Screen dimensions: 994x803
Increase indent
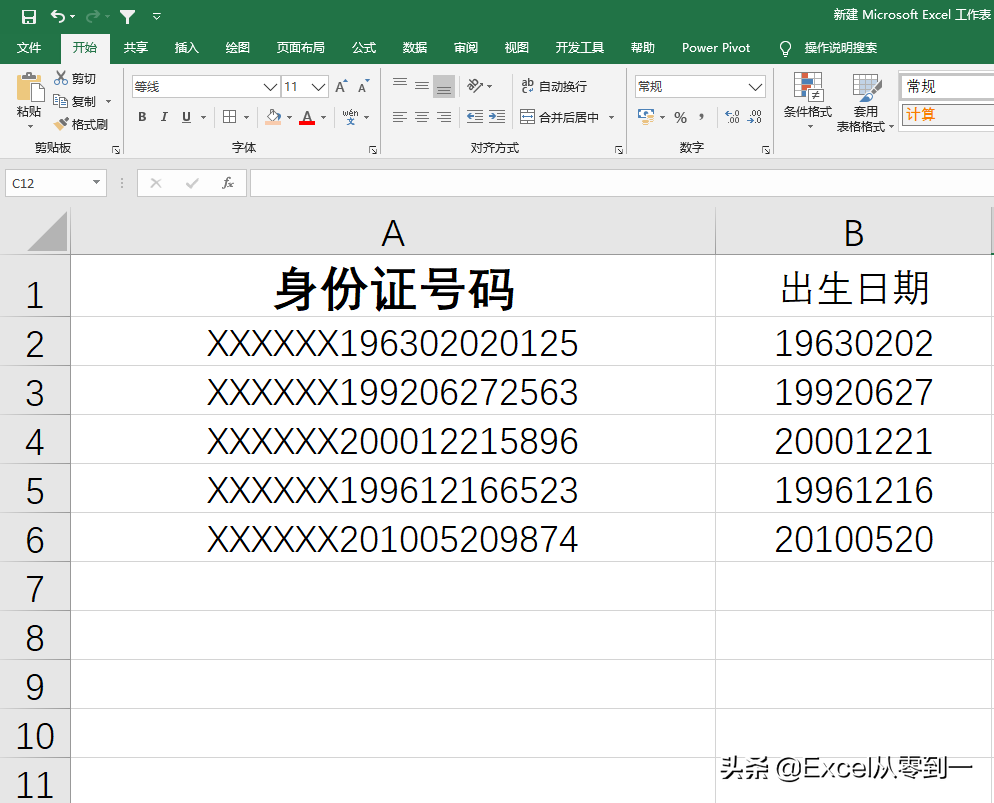[x=497, y=117]
